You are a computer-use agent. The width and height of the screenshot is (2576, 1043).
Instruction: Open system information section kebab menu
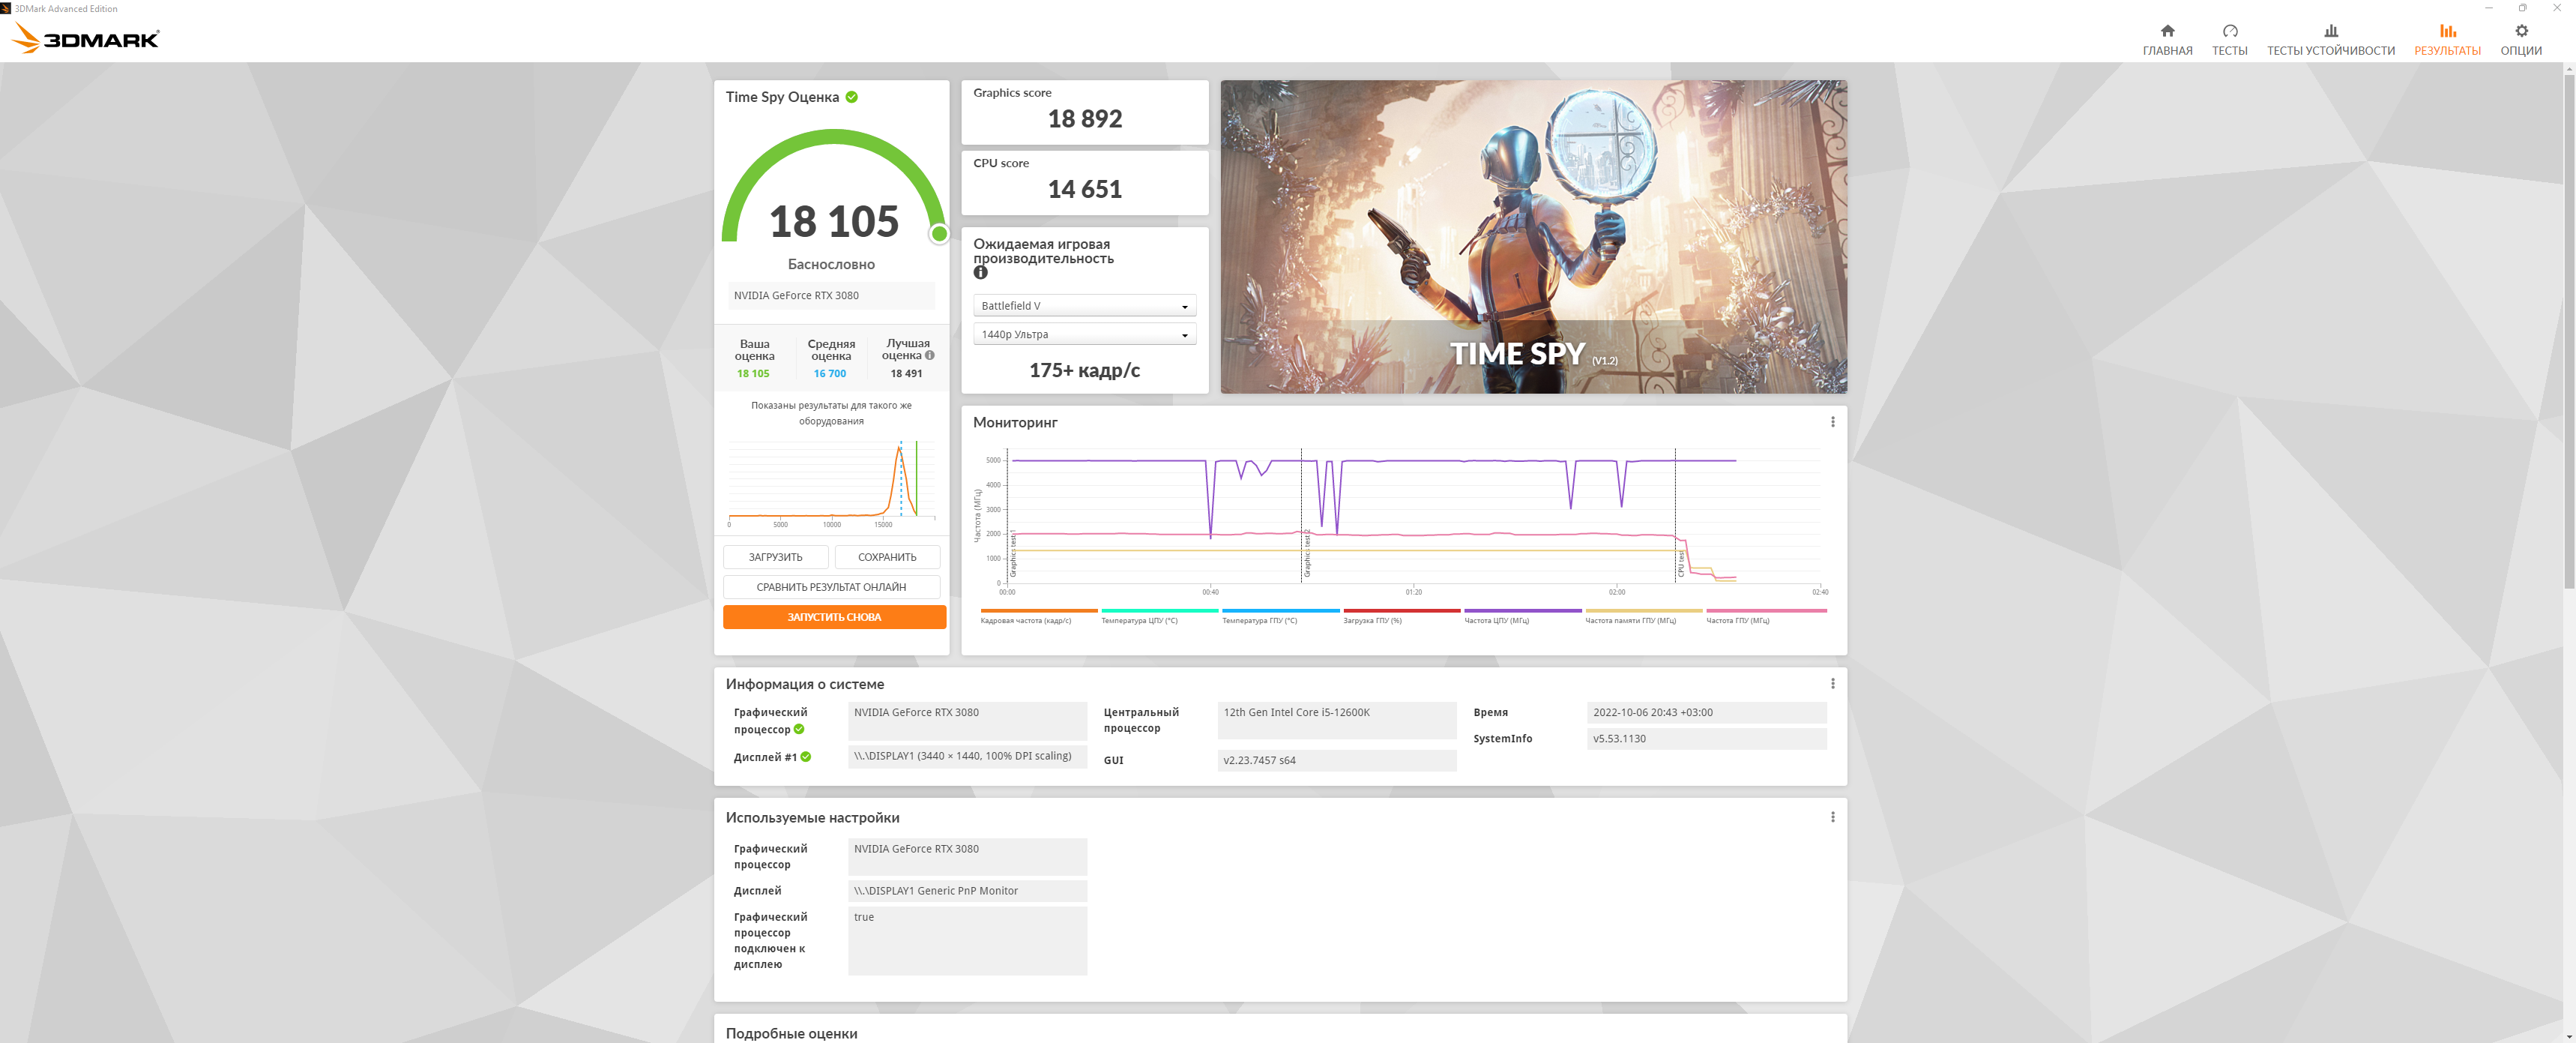(1832, 684)
